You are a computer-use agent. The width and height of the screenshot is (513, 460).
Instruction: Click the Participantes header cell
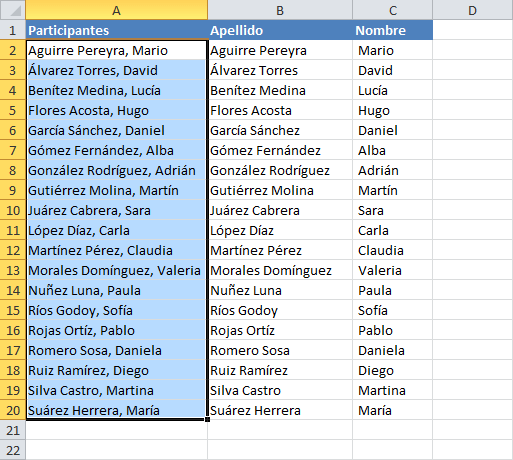click(x=116, y=30)
